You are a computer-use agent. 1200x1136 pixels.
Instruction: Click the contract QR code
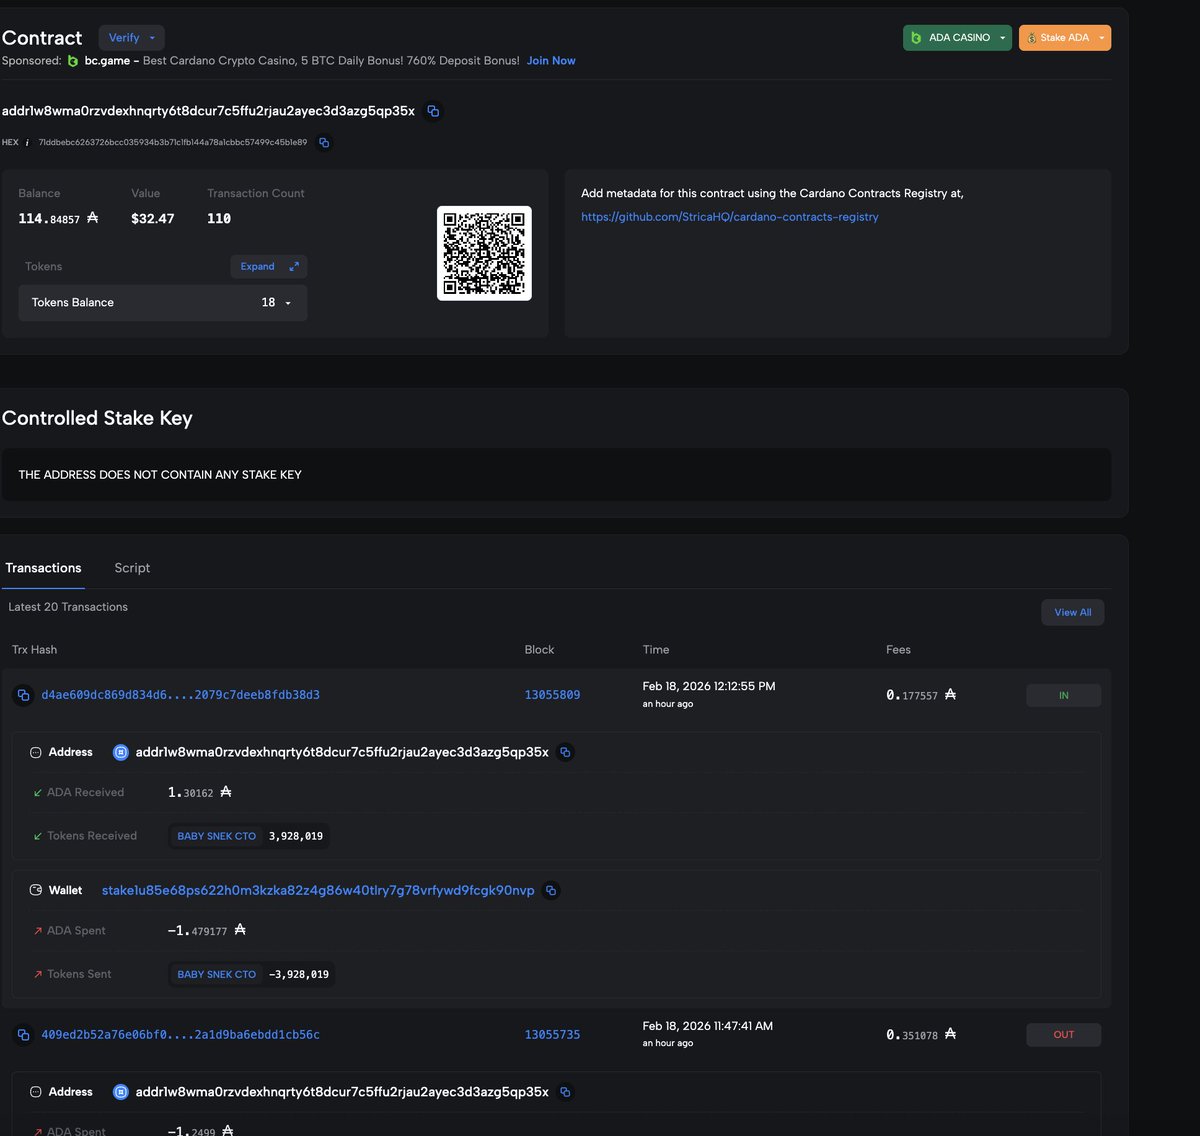coord(484,253)
